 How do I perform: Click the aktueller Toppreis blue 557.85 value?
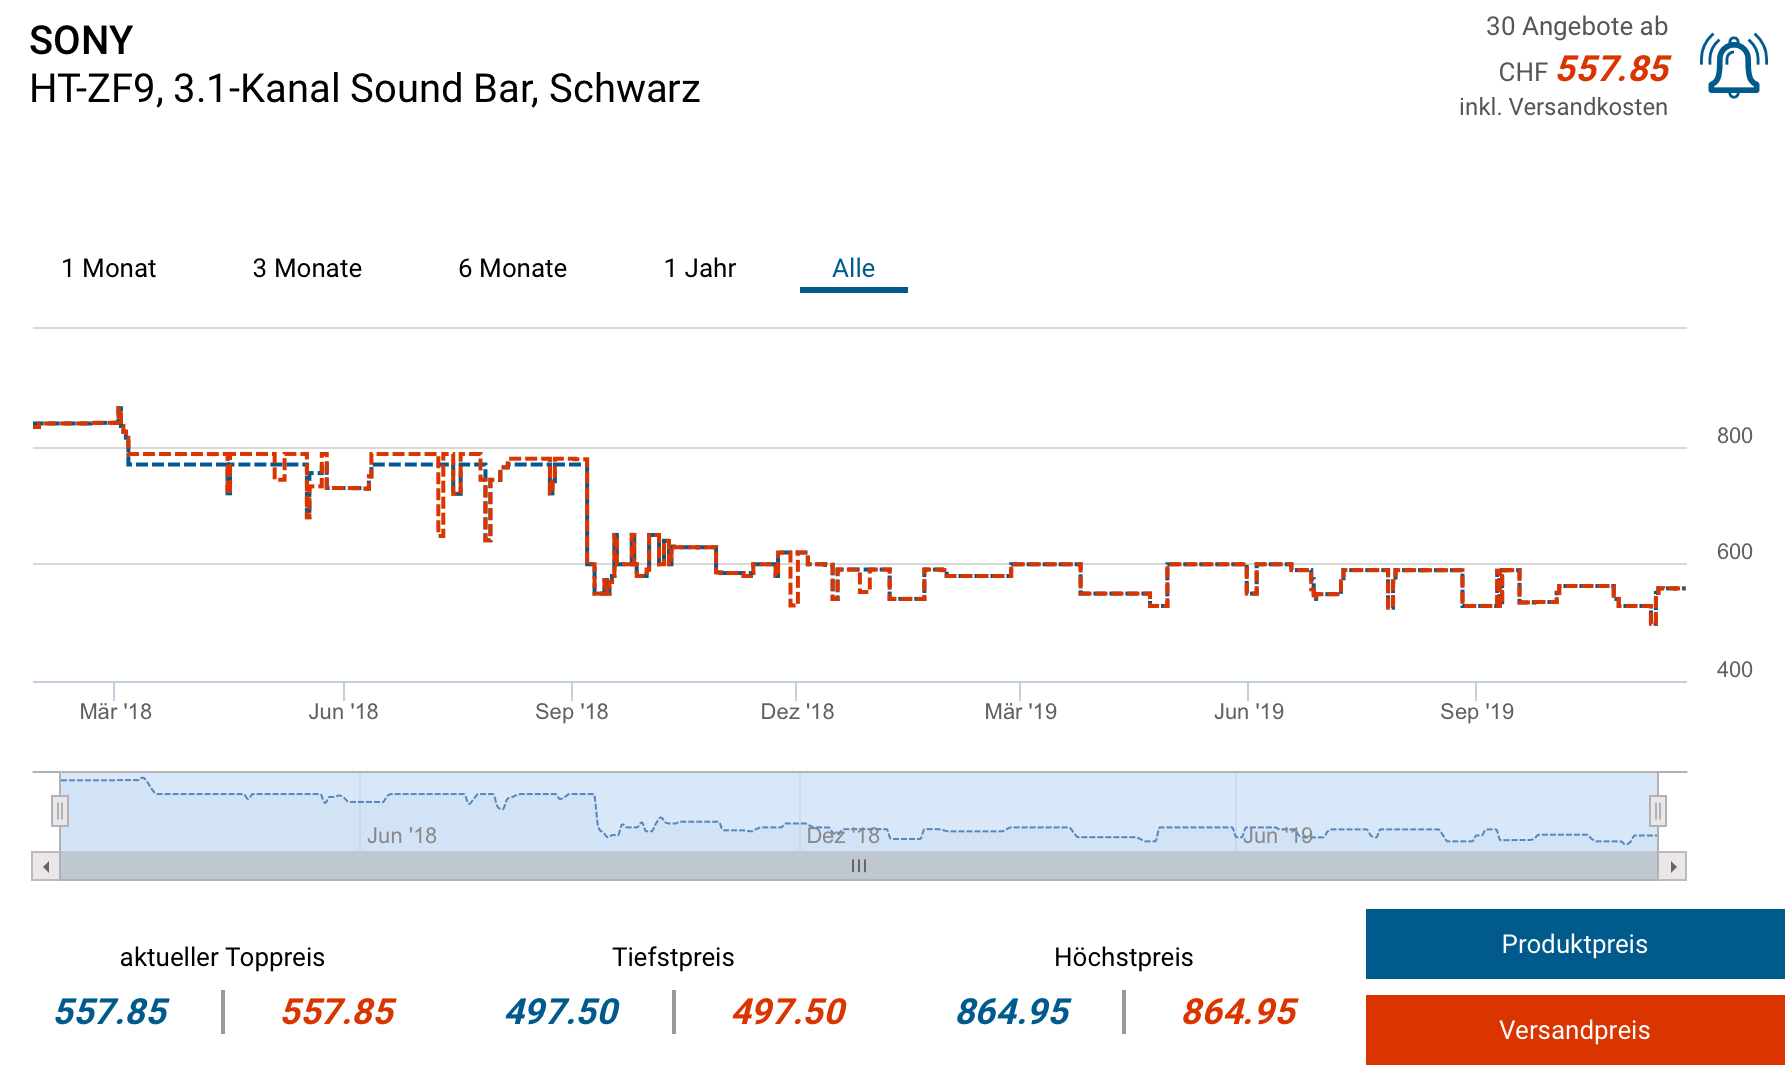click(111, 1011)
